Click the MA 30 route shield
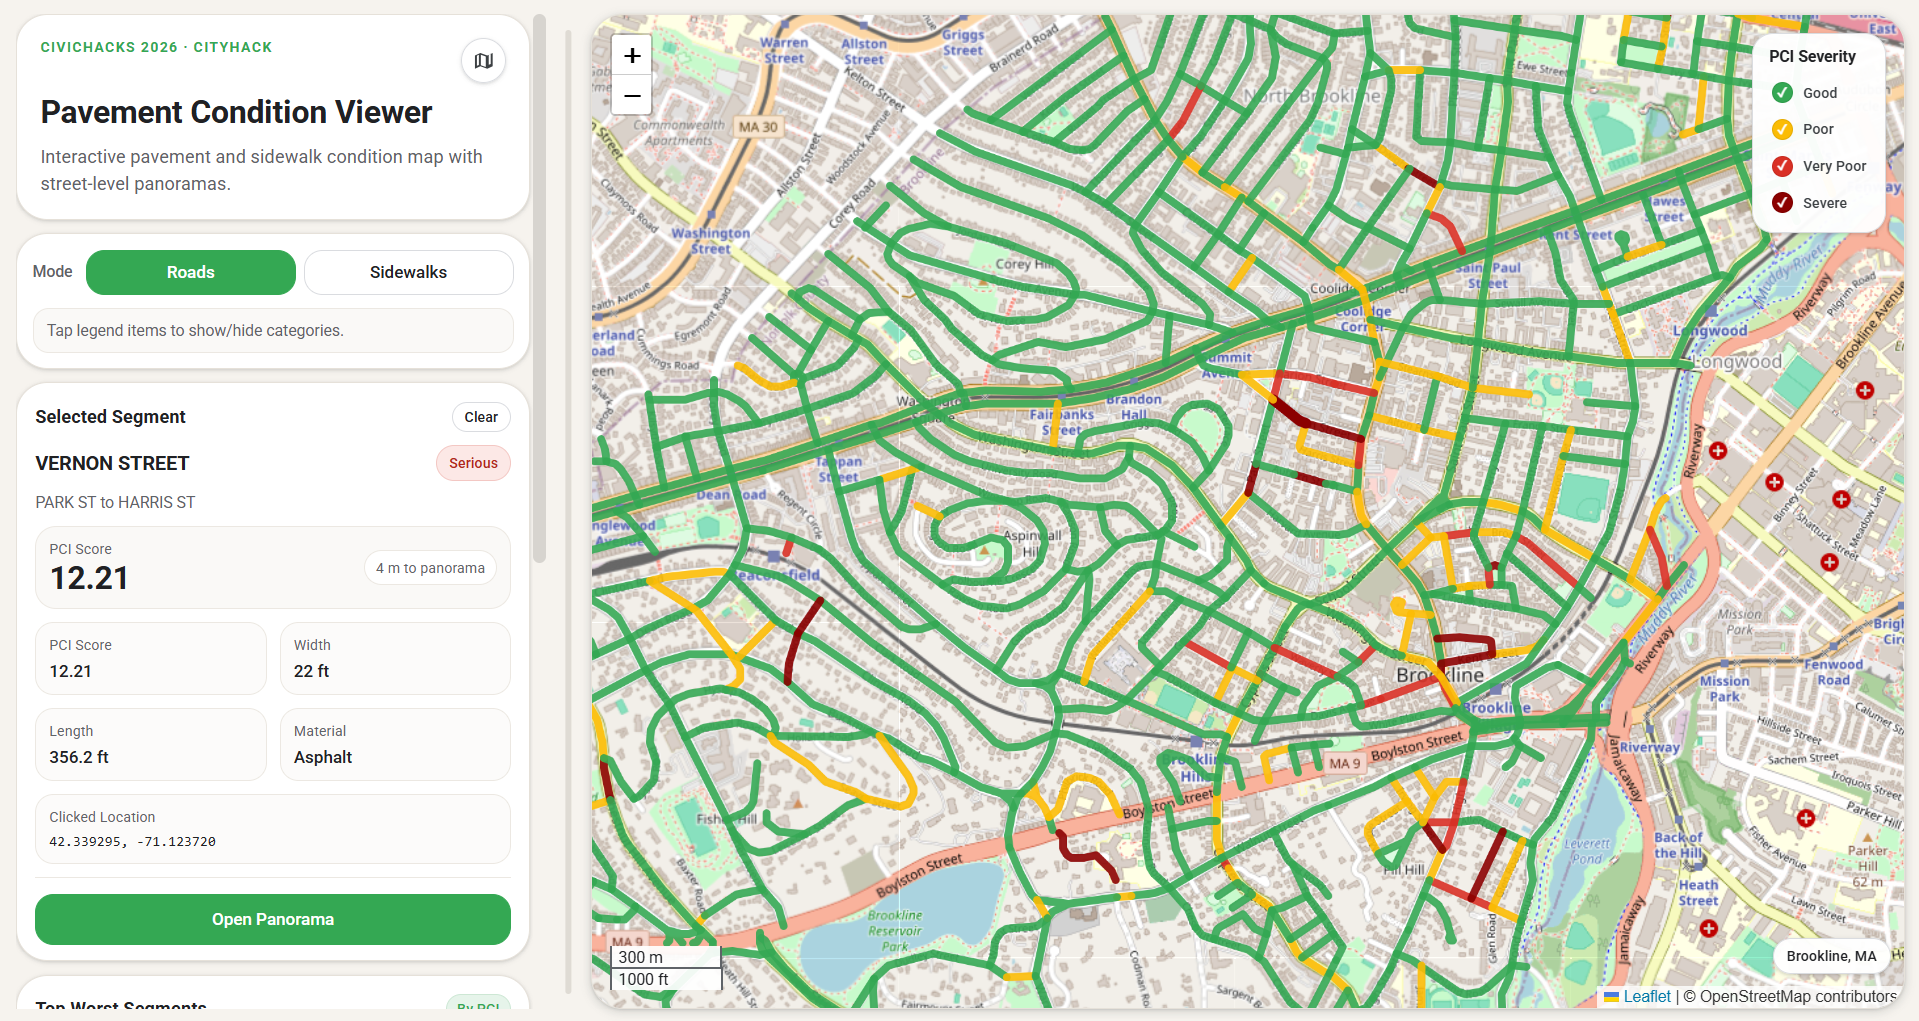Viewport: 1919px width, 1021px height. pos(758,127)
